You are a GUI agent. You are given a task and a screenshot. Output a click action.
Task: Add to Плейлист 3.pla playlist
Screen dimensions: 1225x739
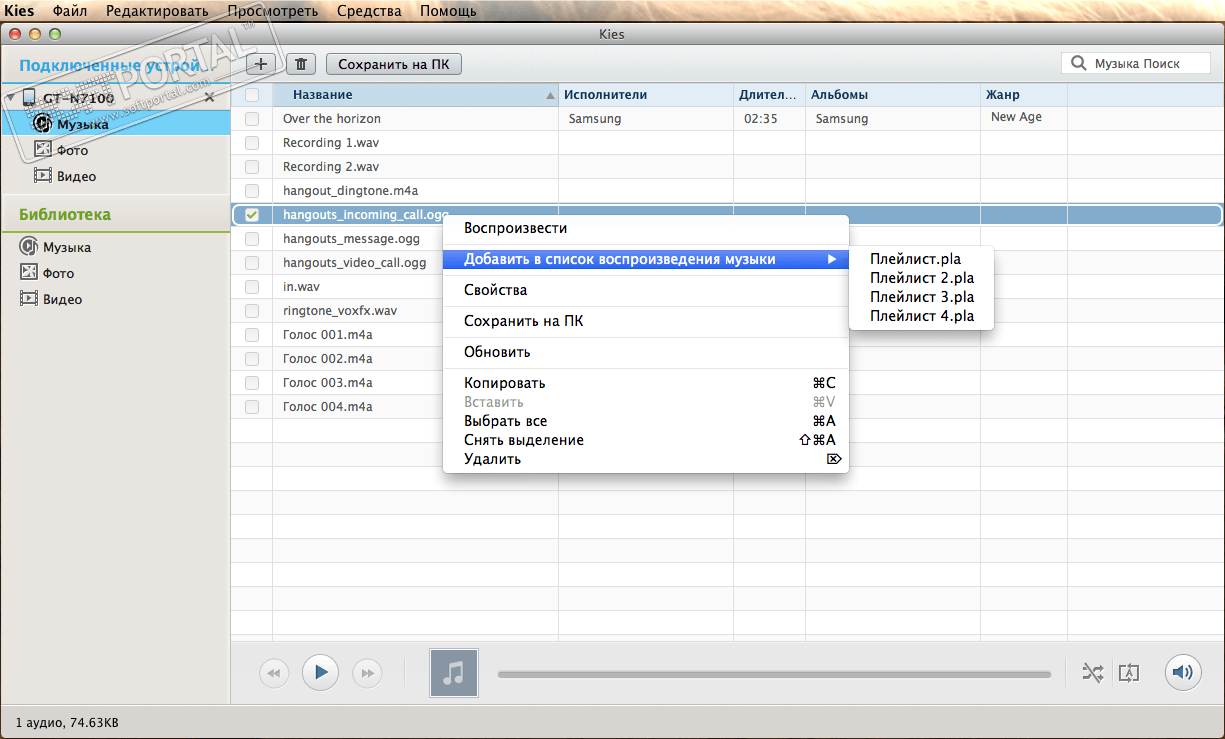click(921, 297)
